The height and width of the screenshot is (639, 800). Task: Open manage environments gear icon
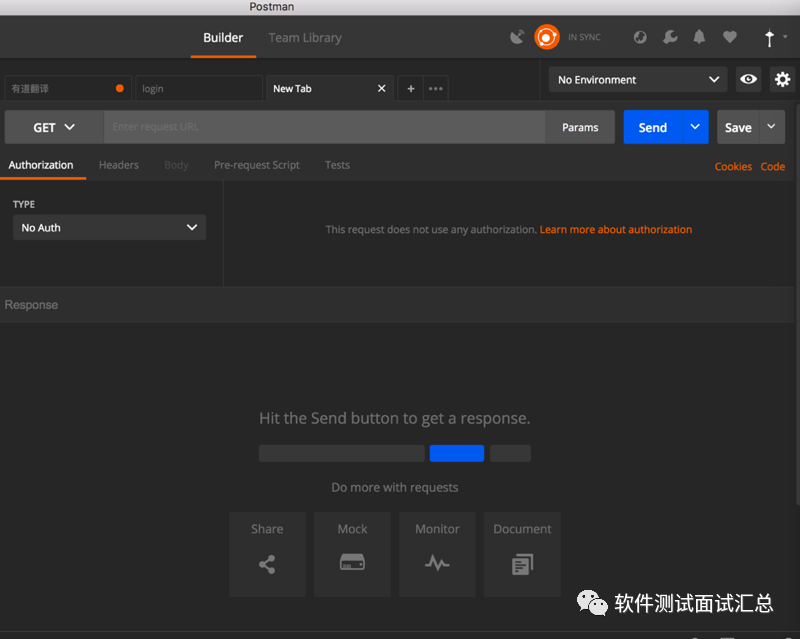782,79
